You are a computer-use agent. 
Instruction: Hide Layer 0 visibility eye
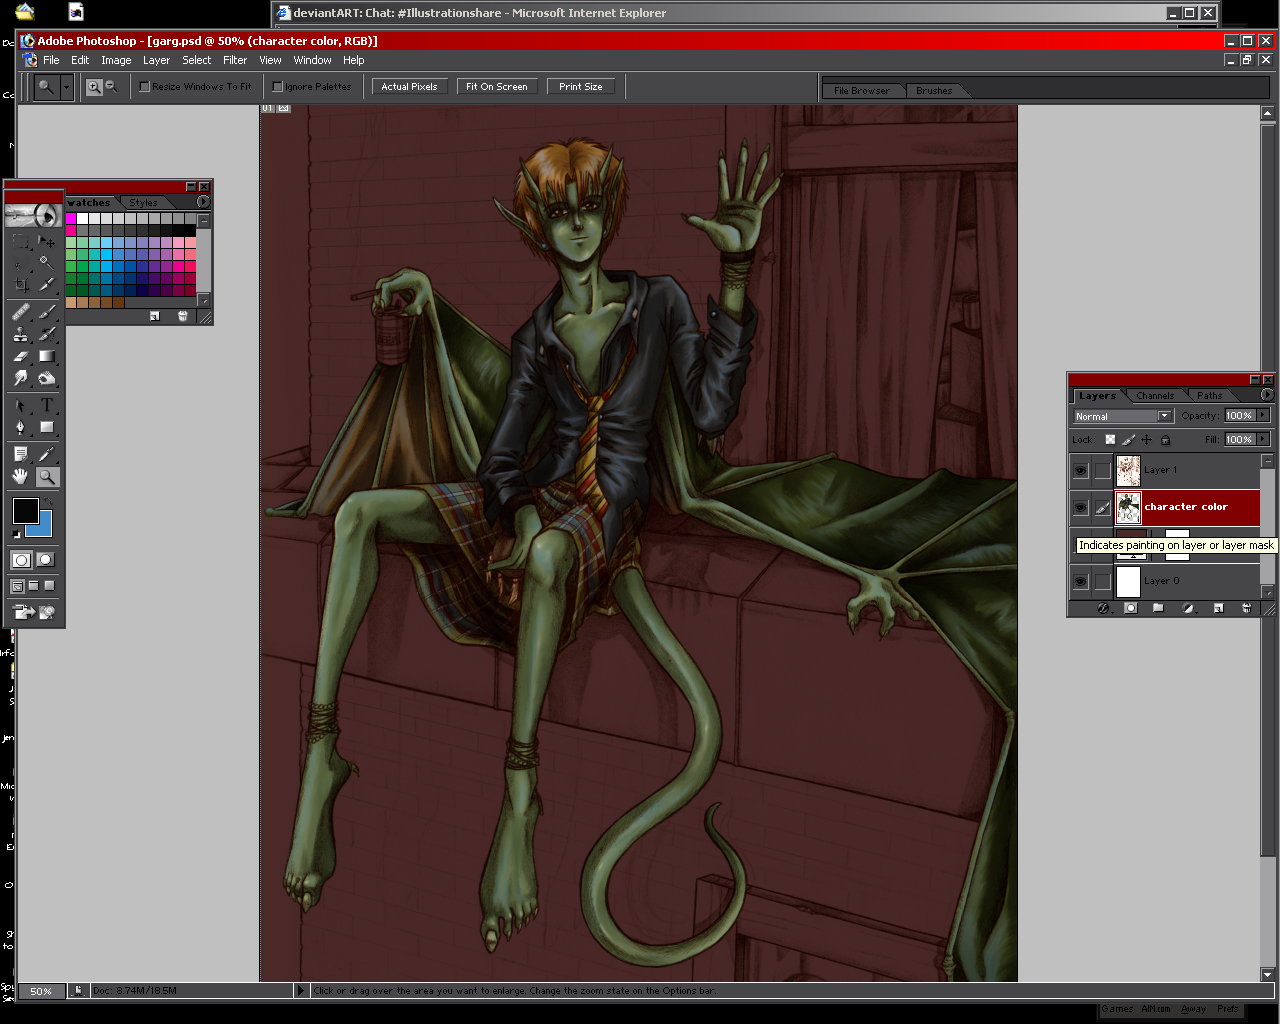coord(1081,581)
